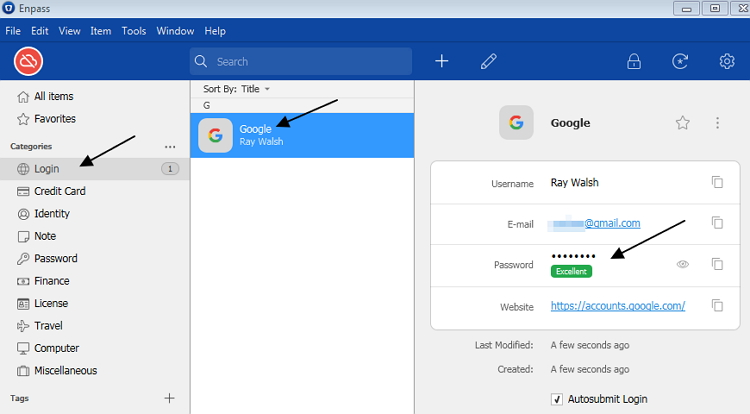The image size is (750, 414).
Task: Click the gmail.com email link
Action: click(x=612, y=223)
